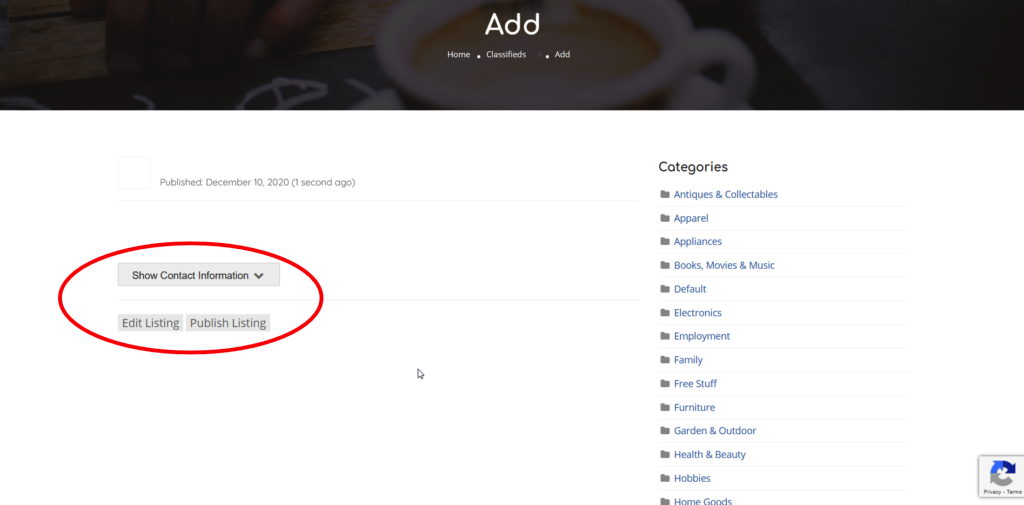Click the empty author avatar thumbnail

134,173
